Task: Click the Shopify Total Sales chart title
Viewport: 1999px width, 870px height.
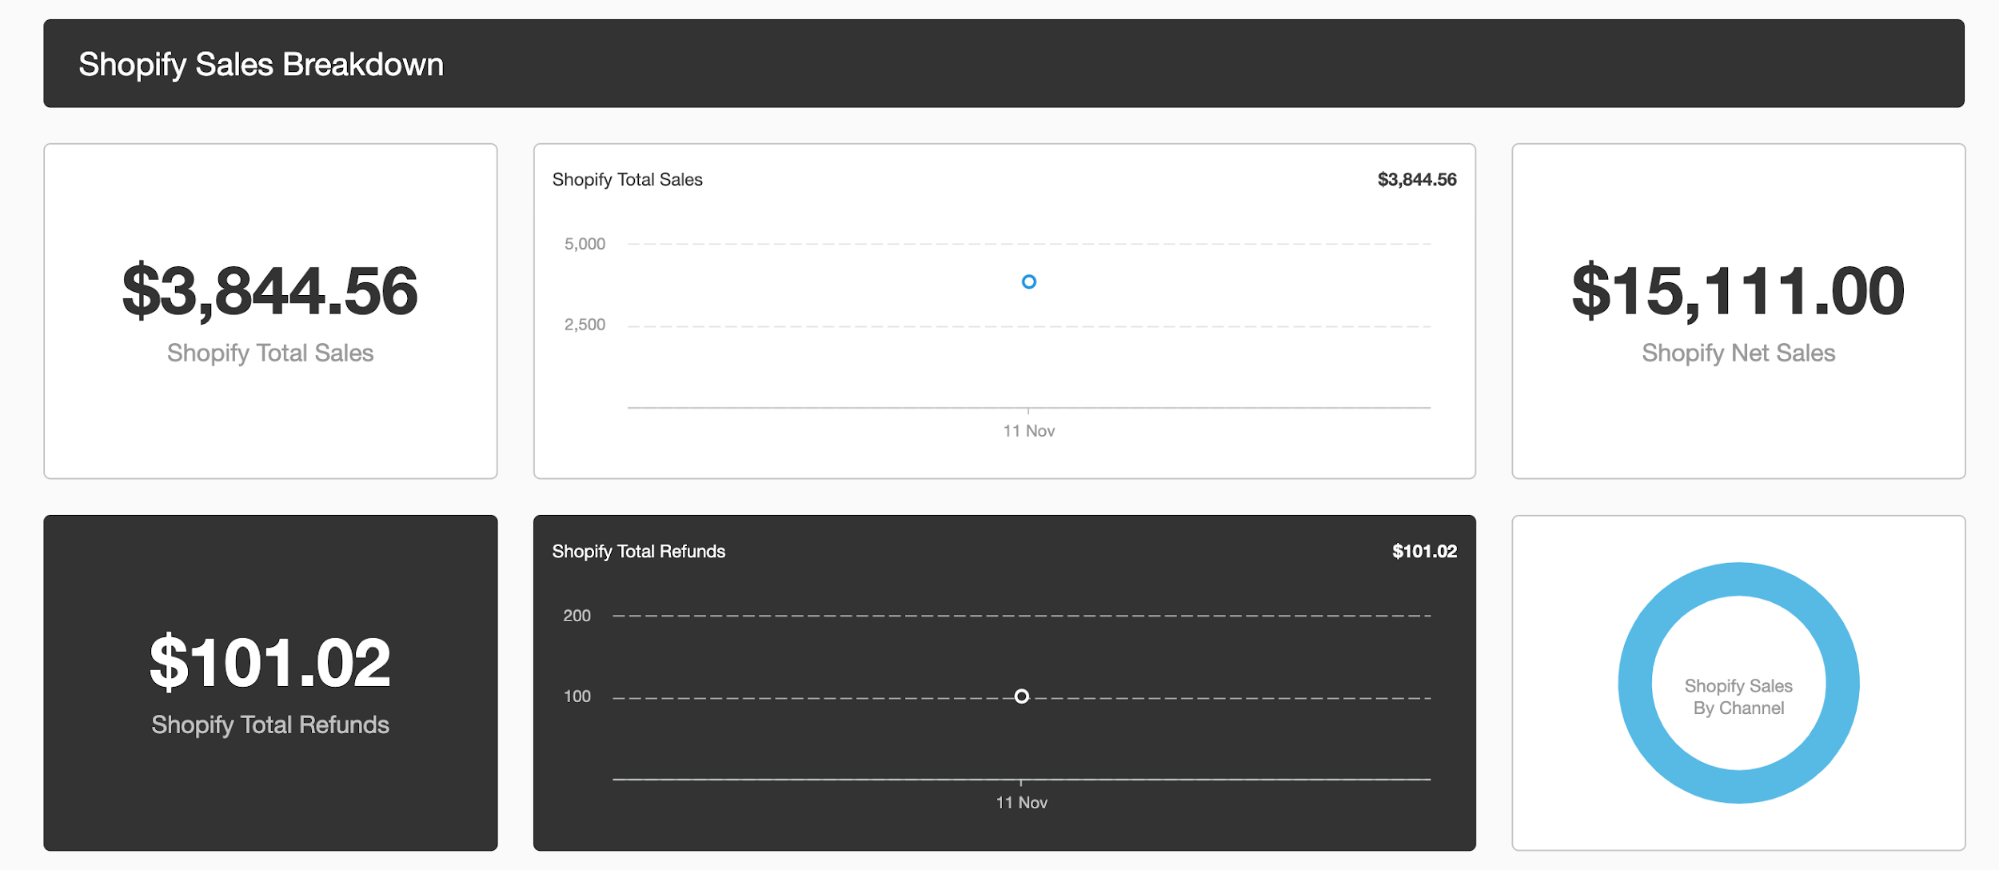Action: click(x=627, y=179)
